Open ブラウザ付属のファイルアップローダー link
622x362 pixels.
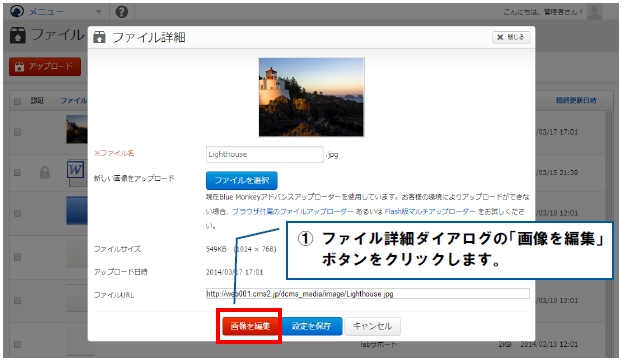293,211
